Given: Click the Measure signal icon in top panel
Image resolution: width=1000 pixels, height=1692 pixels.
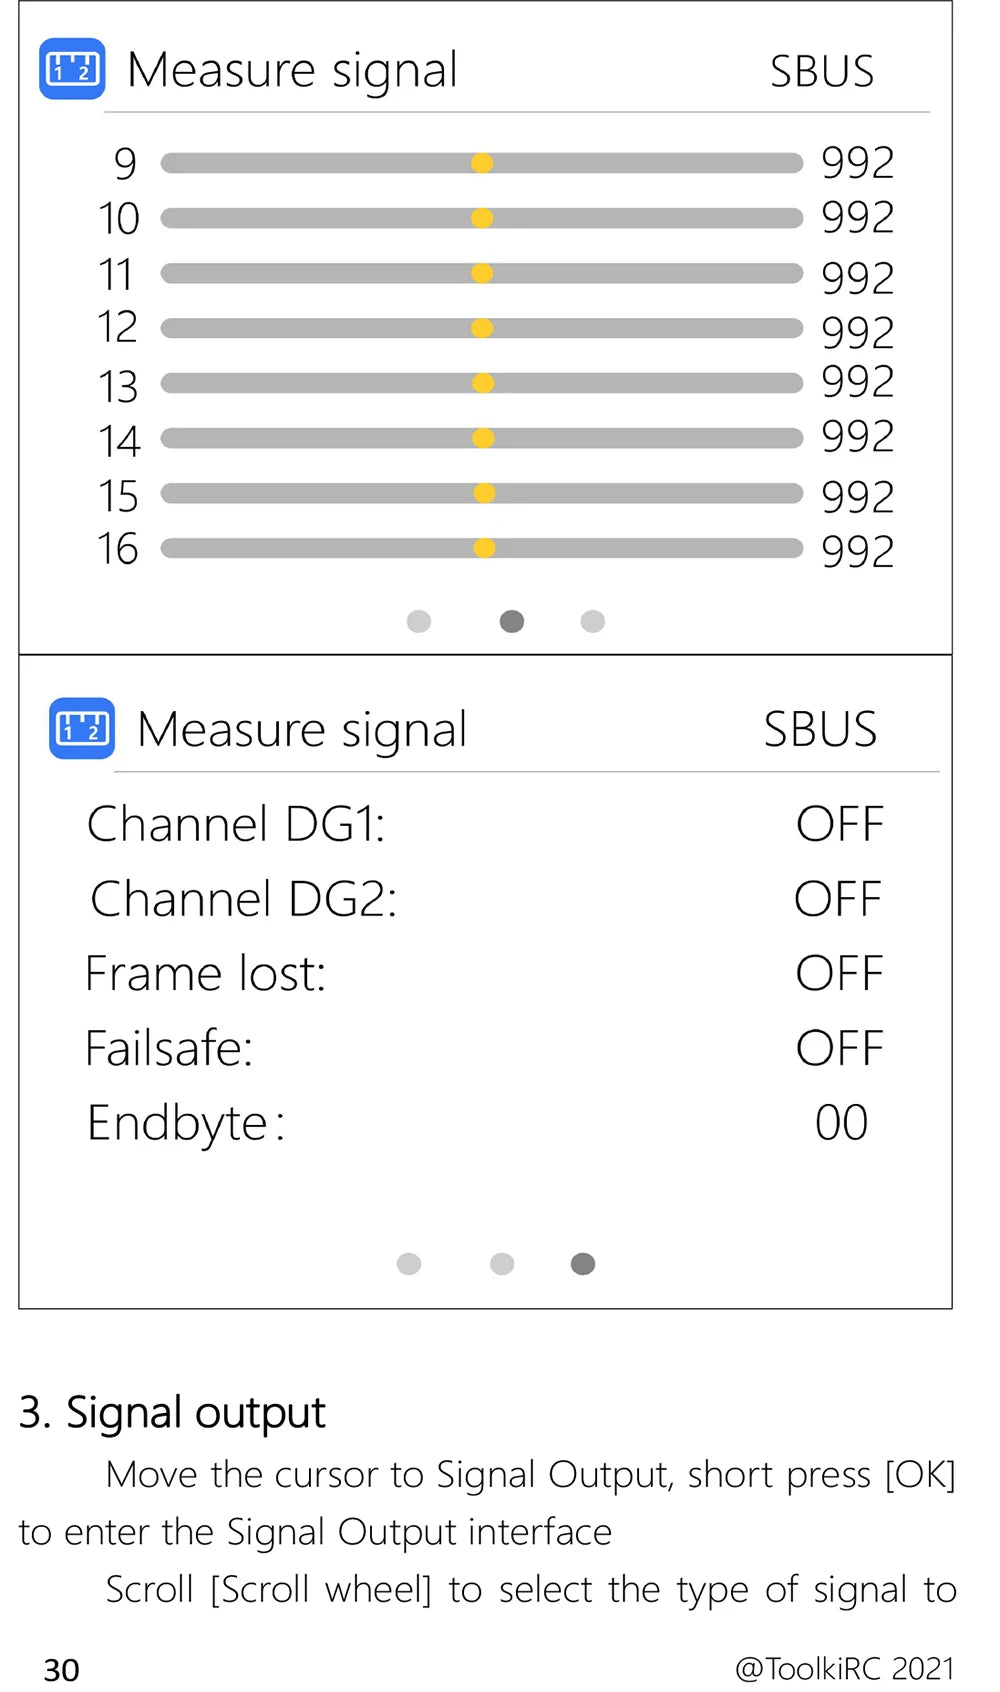Looking at the screenshot, I should [x=72, y=69].
